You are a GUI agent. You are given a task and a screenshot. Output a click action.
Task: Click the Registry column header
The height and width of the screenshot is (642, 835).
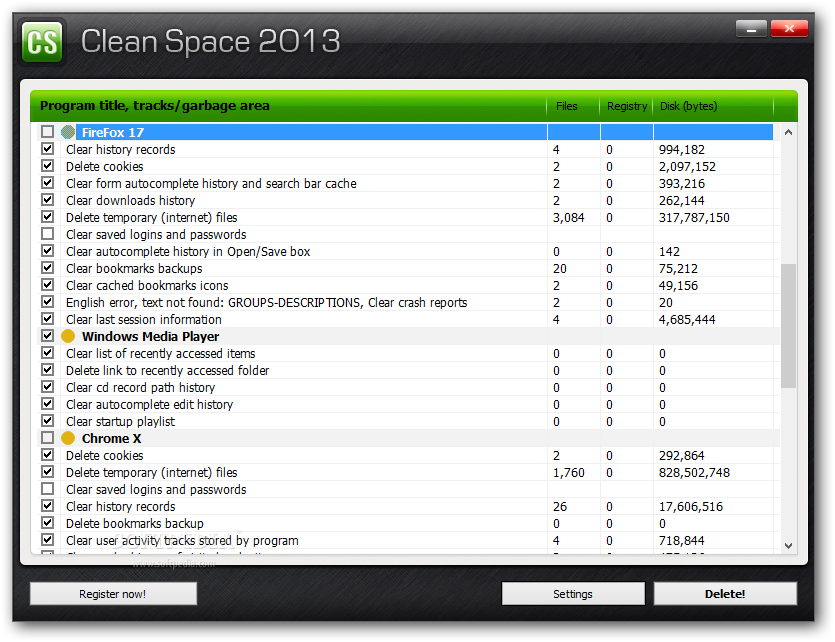pos(627,106)
